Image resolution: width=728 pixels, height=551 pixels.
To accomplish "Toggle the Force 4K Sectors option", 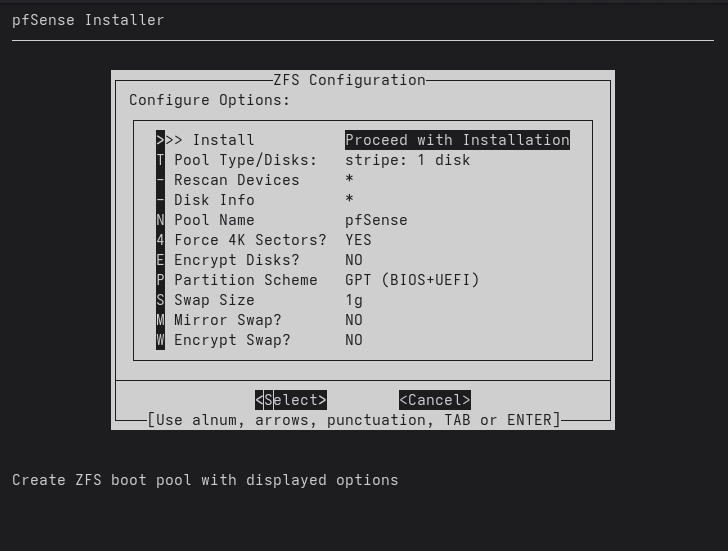I will (x=264, y=240).
